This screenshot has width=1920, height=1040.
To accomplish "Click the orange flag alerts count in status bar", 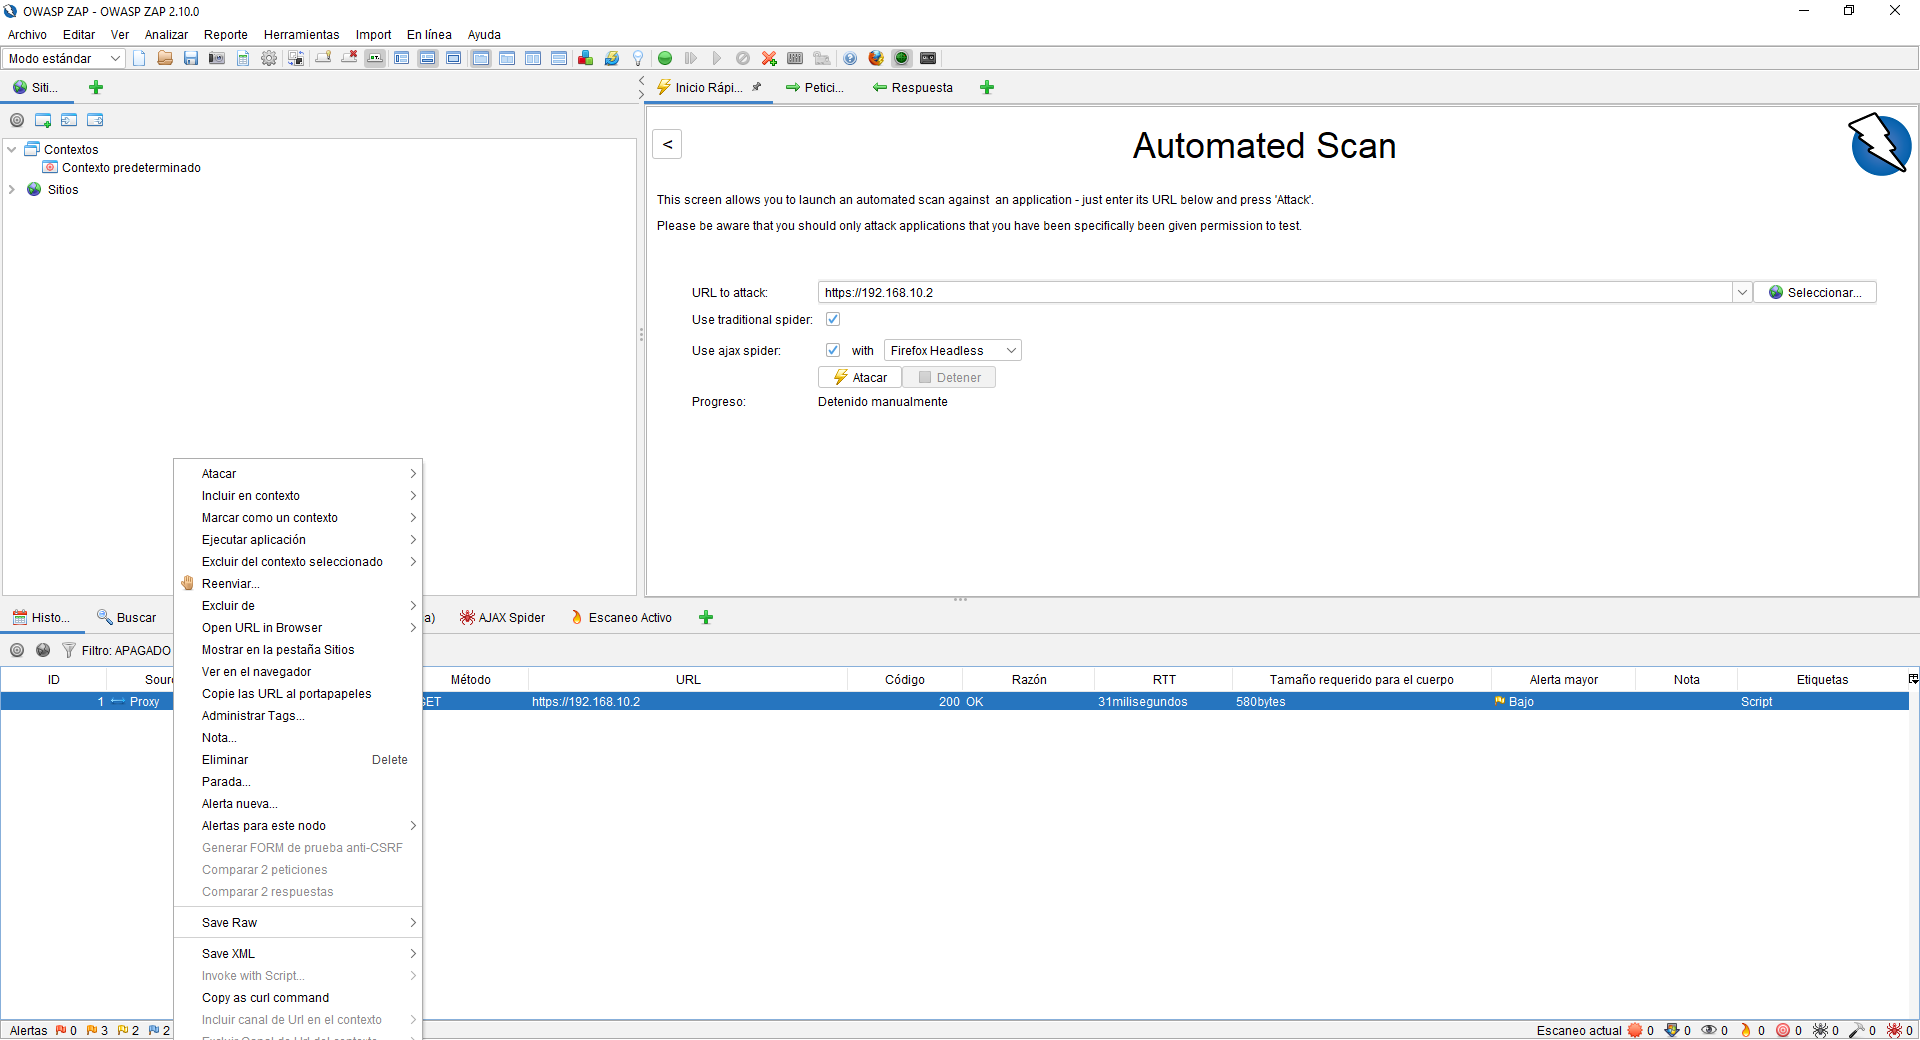I will tap(92, 1030).
